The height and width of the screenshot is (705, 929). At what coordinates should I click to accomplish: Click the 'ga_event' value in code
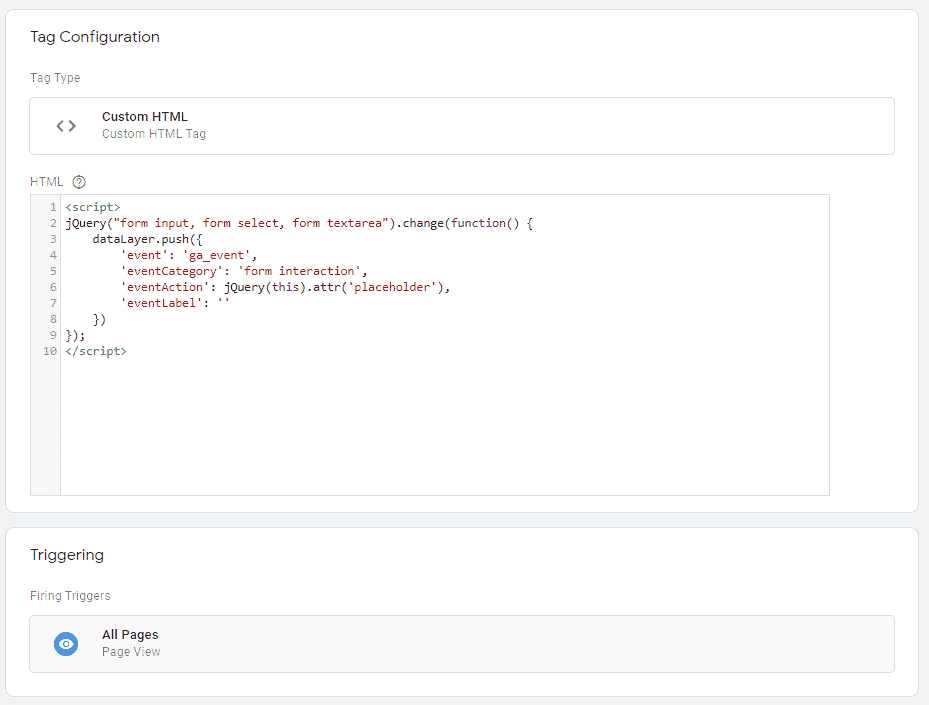[x=216, y=255]
